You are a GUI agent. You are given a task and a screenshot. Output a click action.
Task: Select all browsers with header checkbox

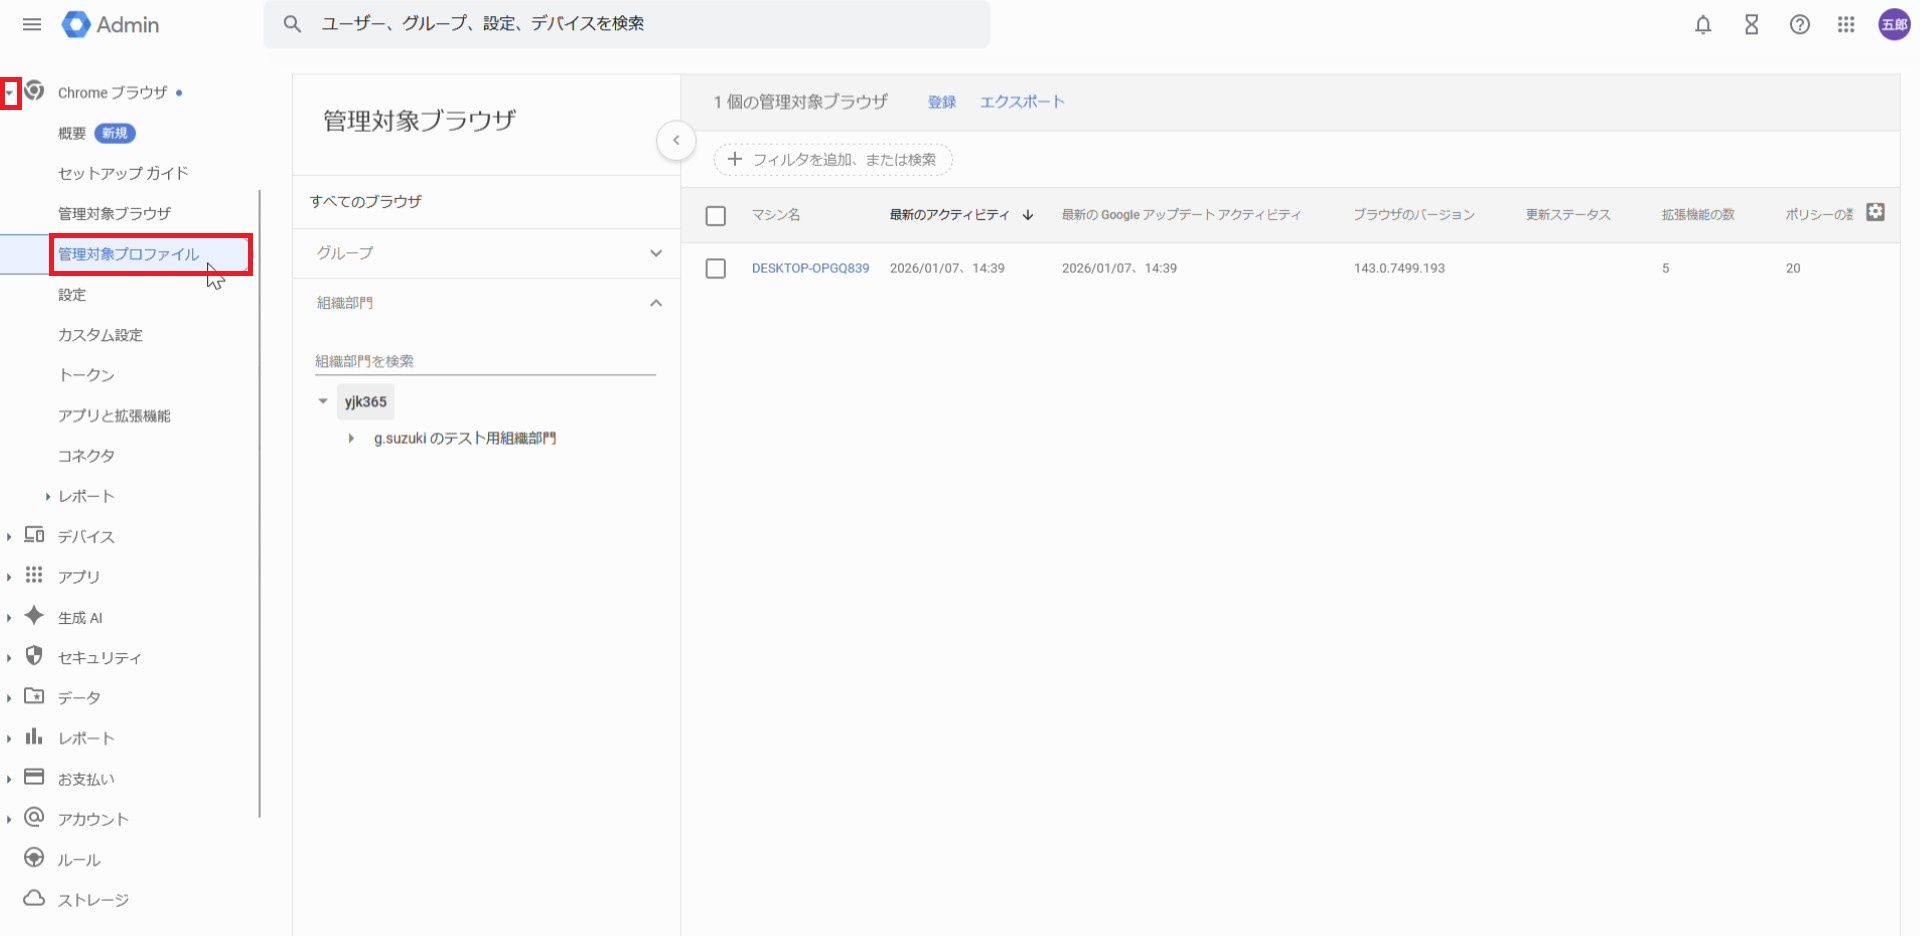(x=715, y=216)
